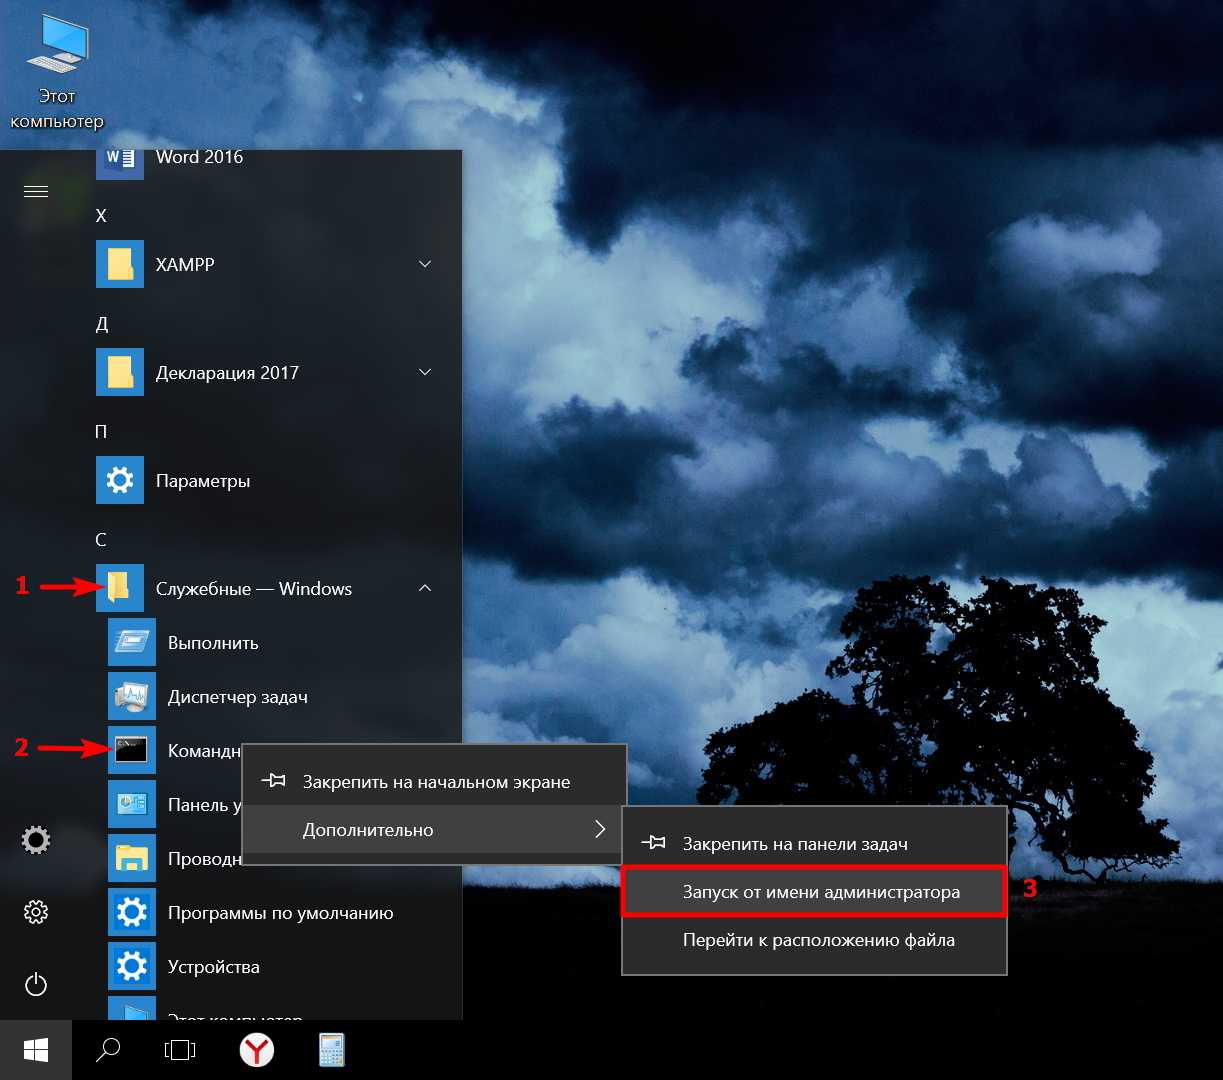1223x1080 pixels.
Task: Click the Windows Start button
Action: coord(36,1050)
